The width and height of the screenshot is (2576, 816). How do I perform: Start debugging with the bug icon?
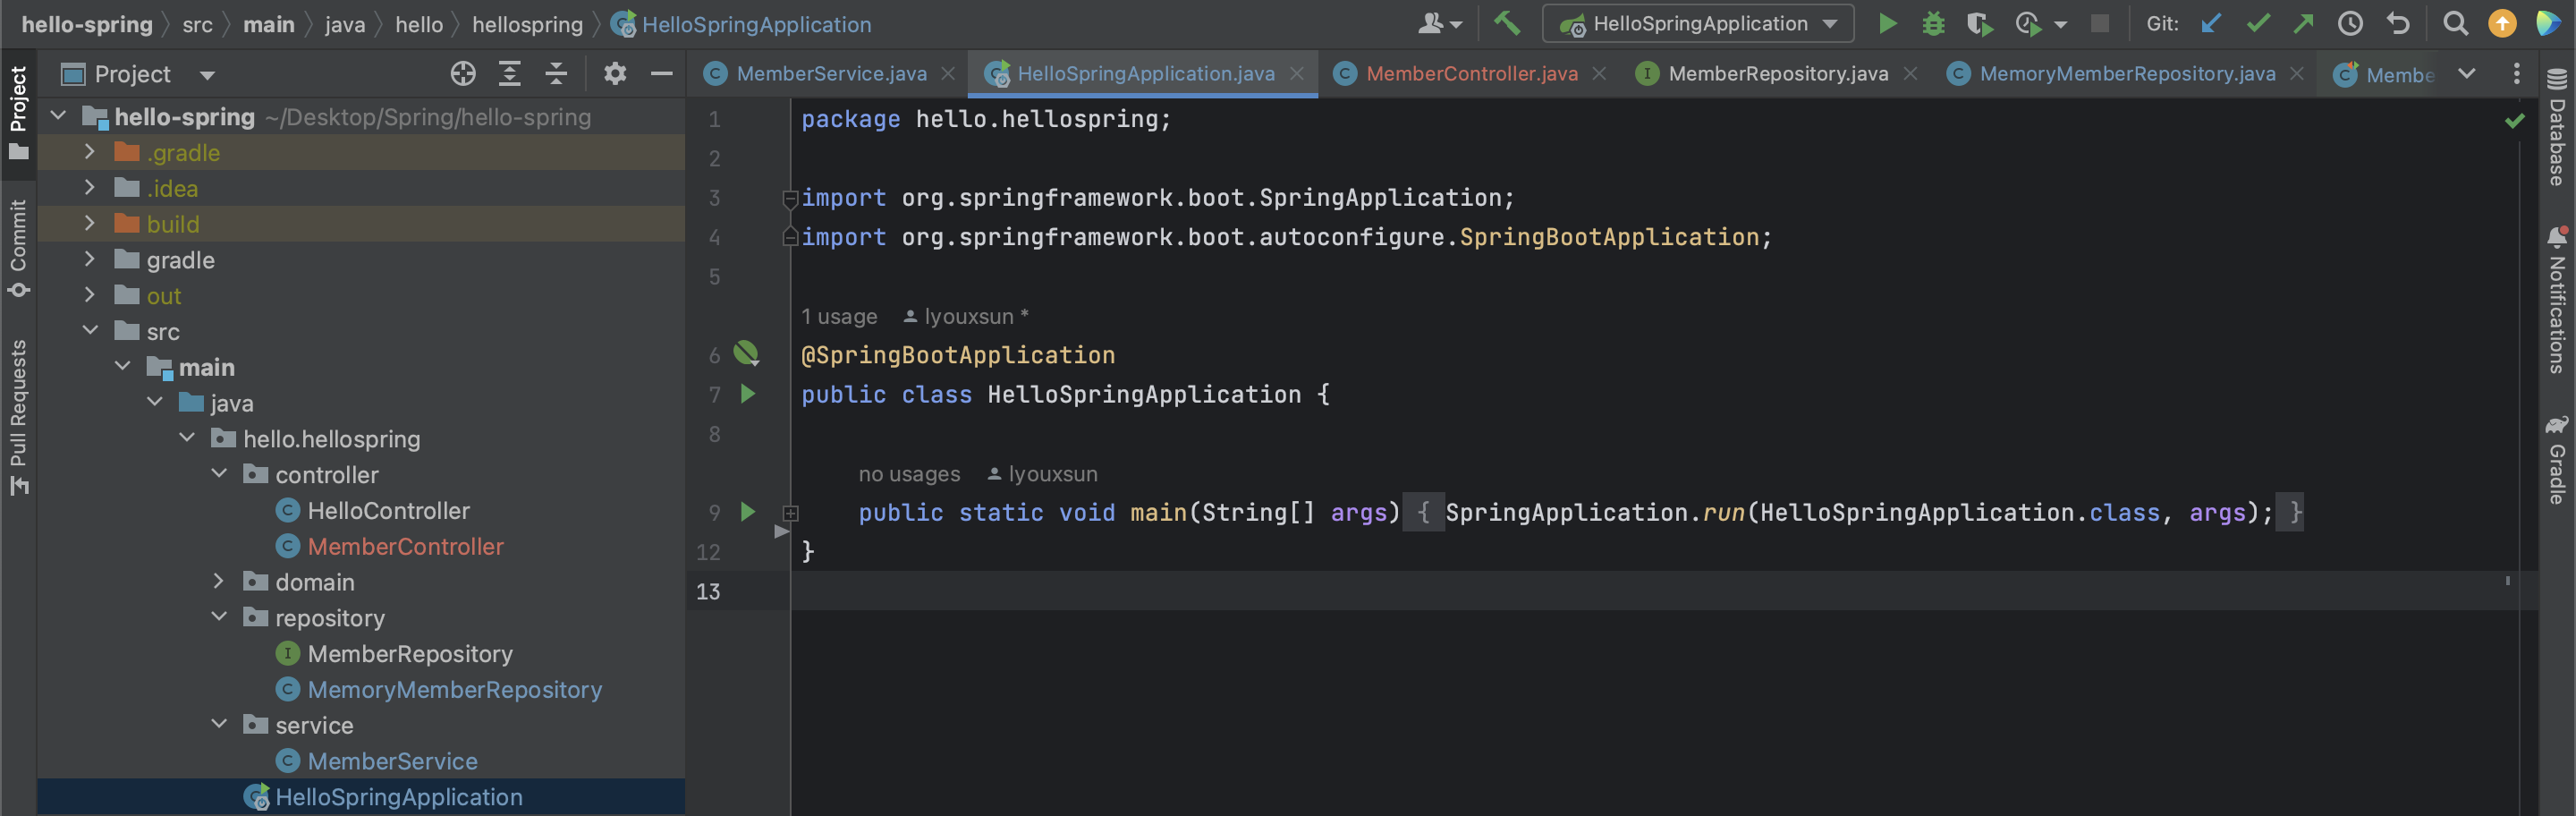click(1933, 23)
